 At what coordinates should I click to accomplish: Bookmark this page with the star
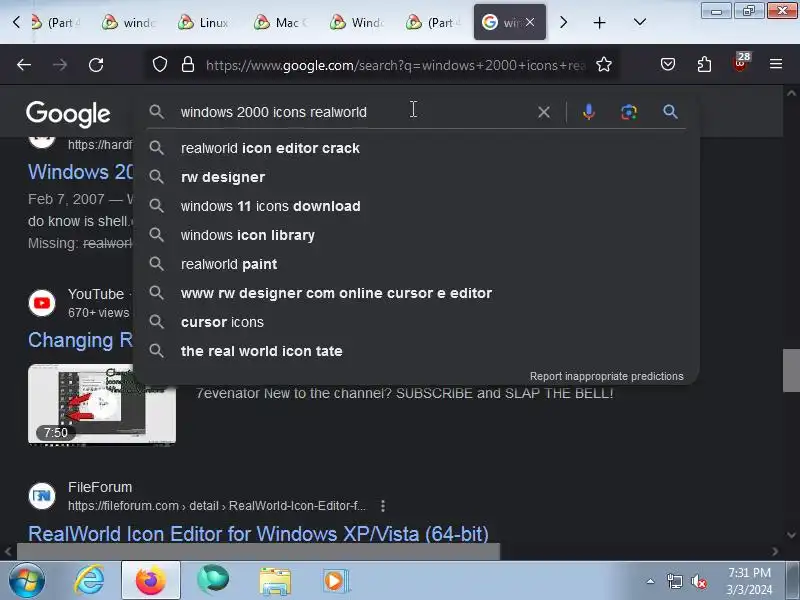click(x=604, y=65)
